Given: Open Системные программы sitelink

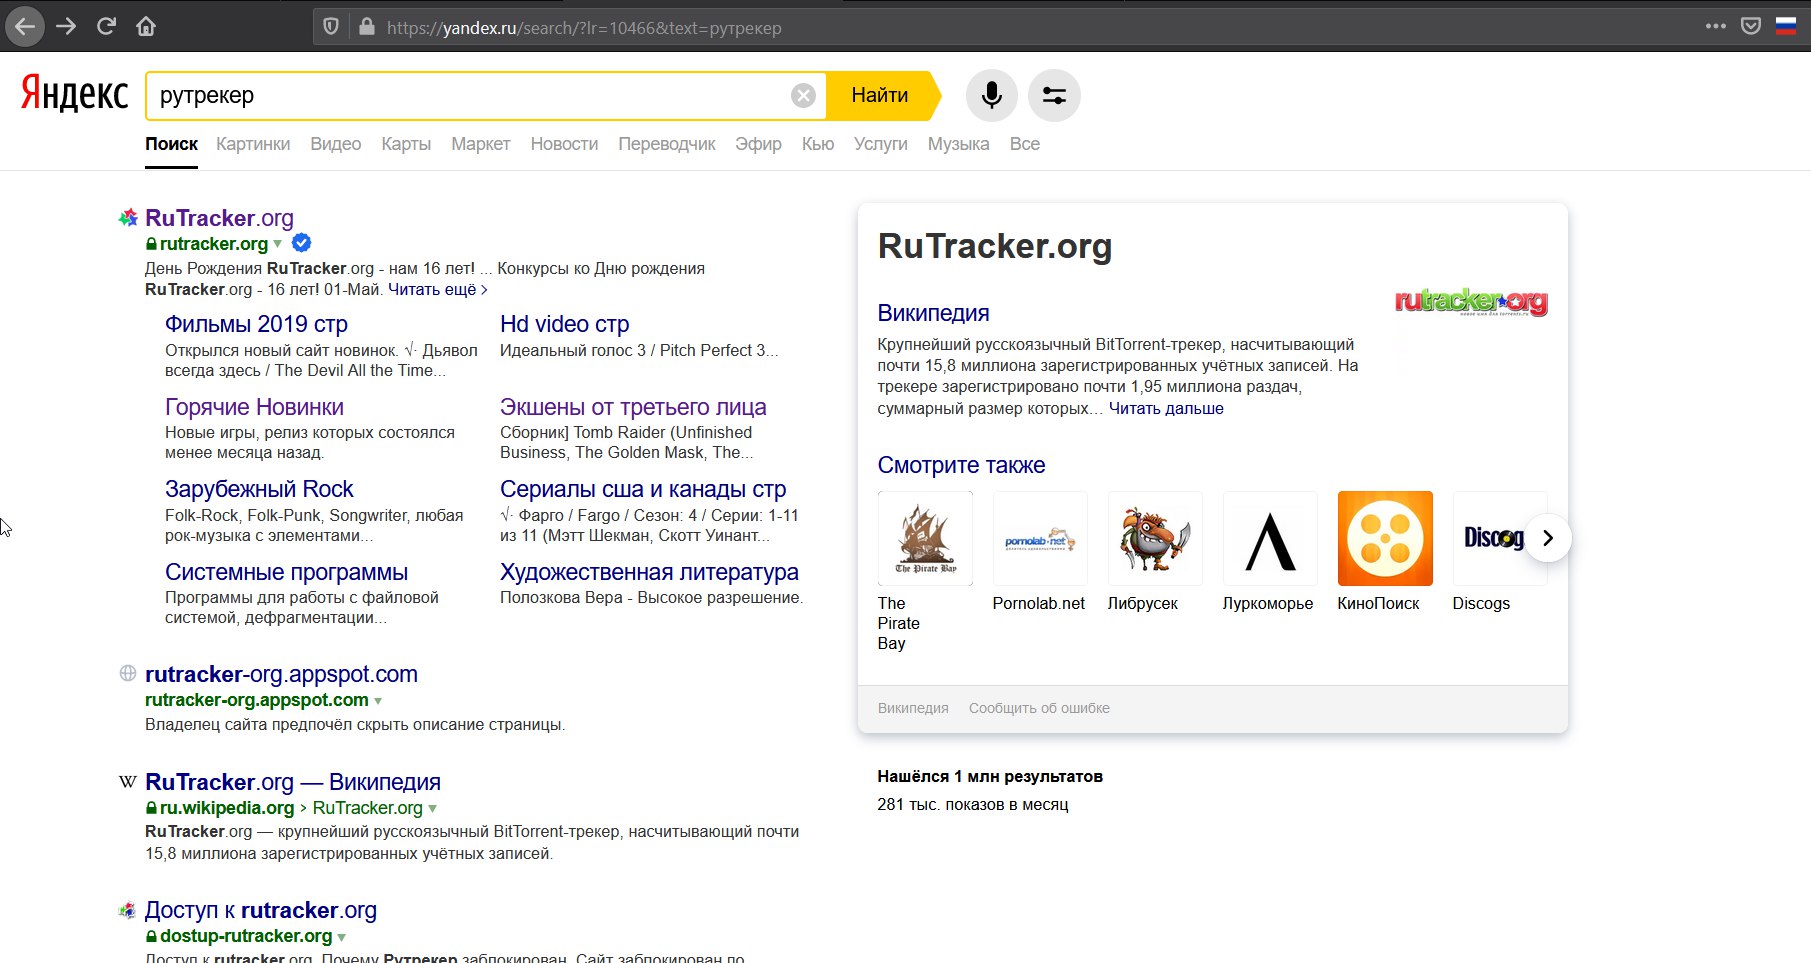Looking at the screenshot, I should [286, 572].
